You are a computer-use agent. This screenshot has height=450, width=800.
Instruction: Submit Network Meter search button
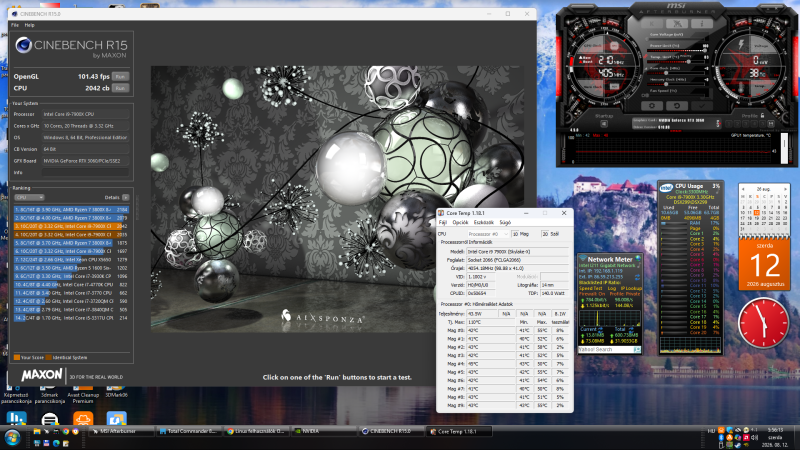point(637,349)
